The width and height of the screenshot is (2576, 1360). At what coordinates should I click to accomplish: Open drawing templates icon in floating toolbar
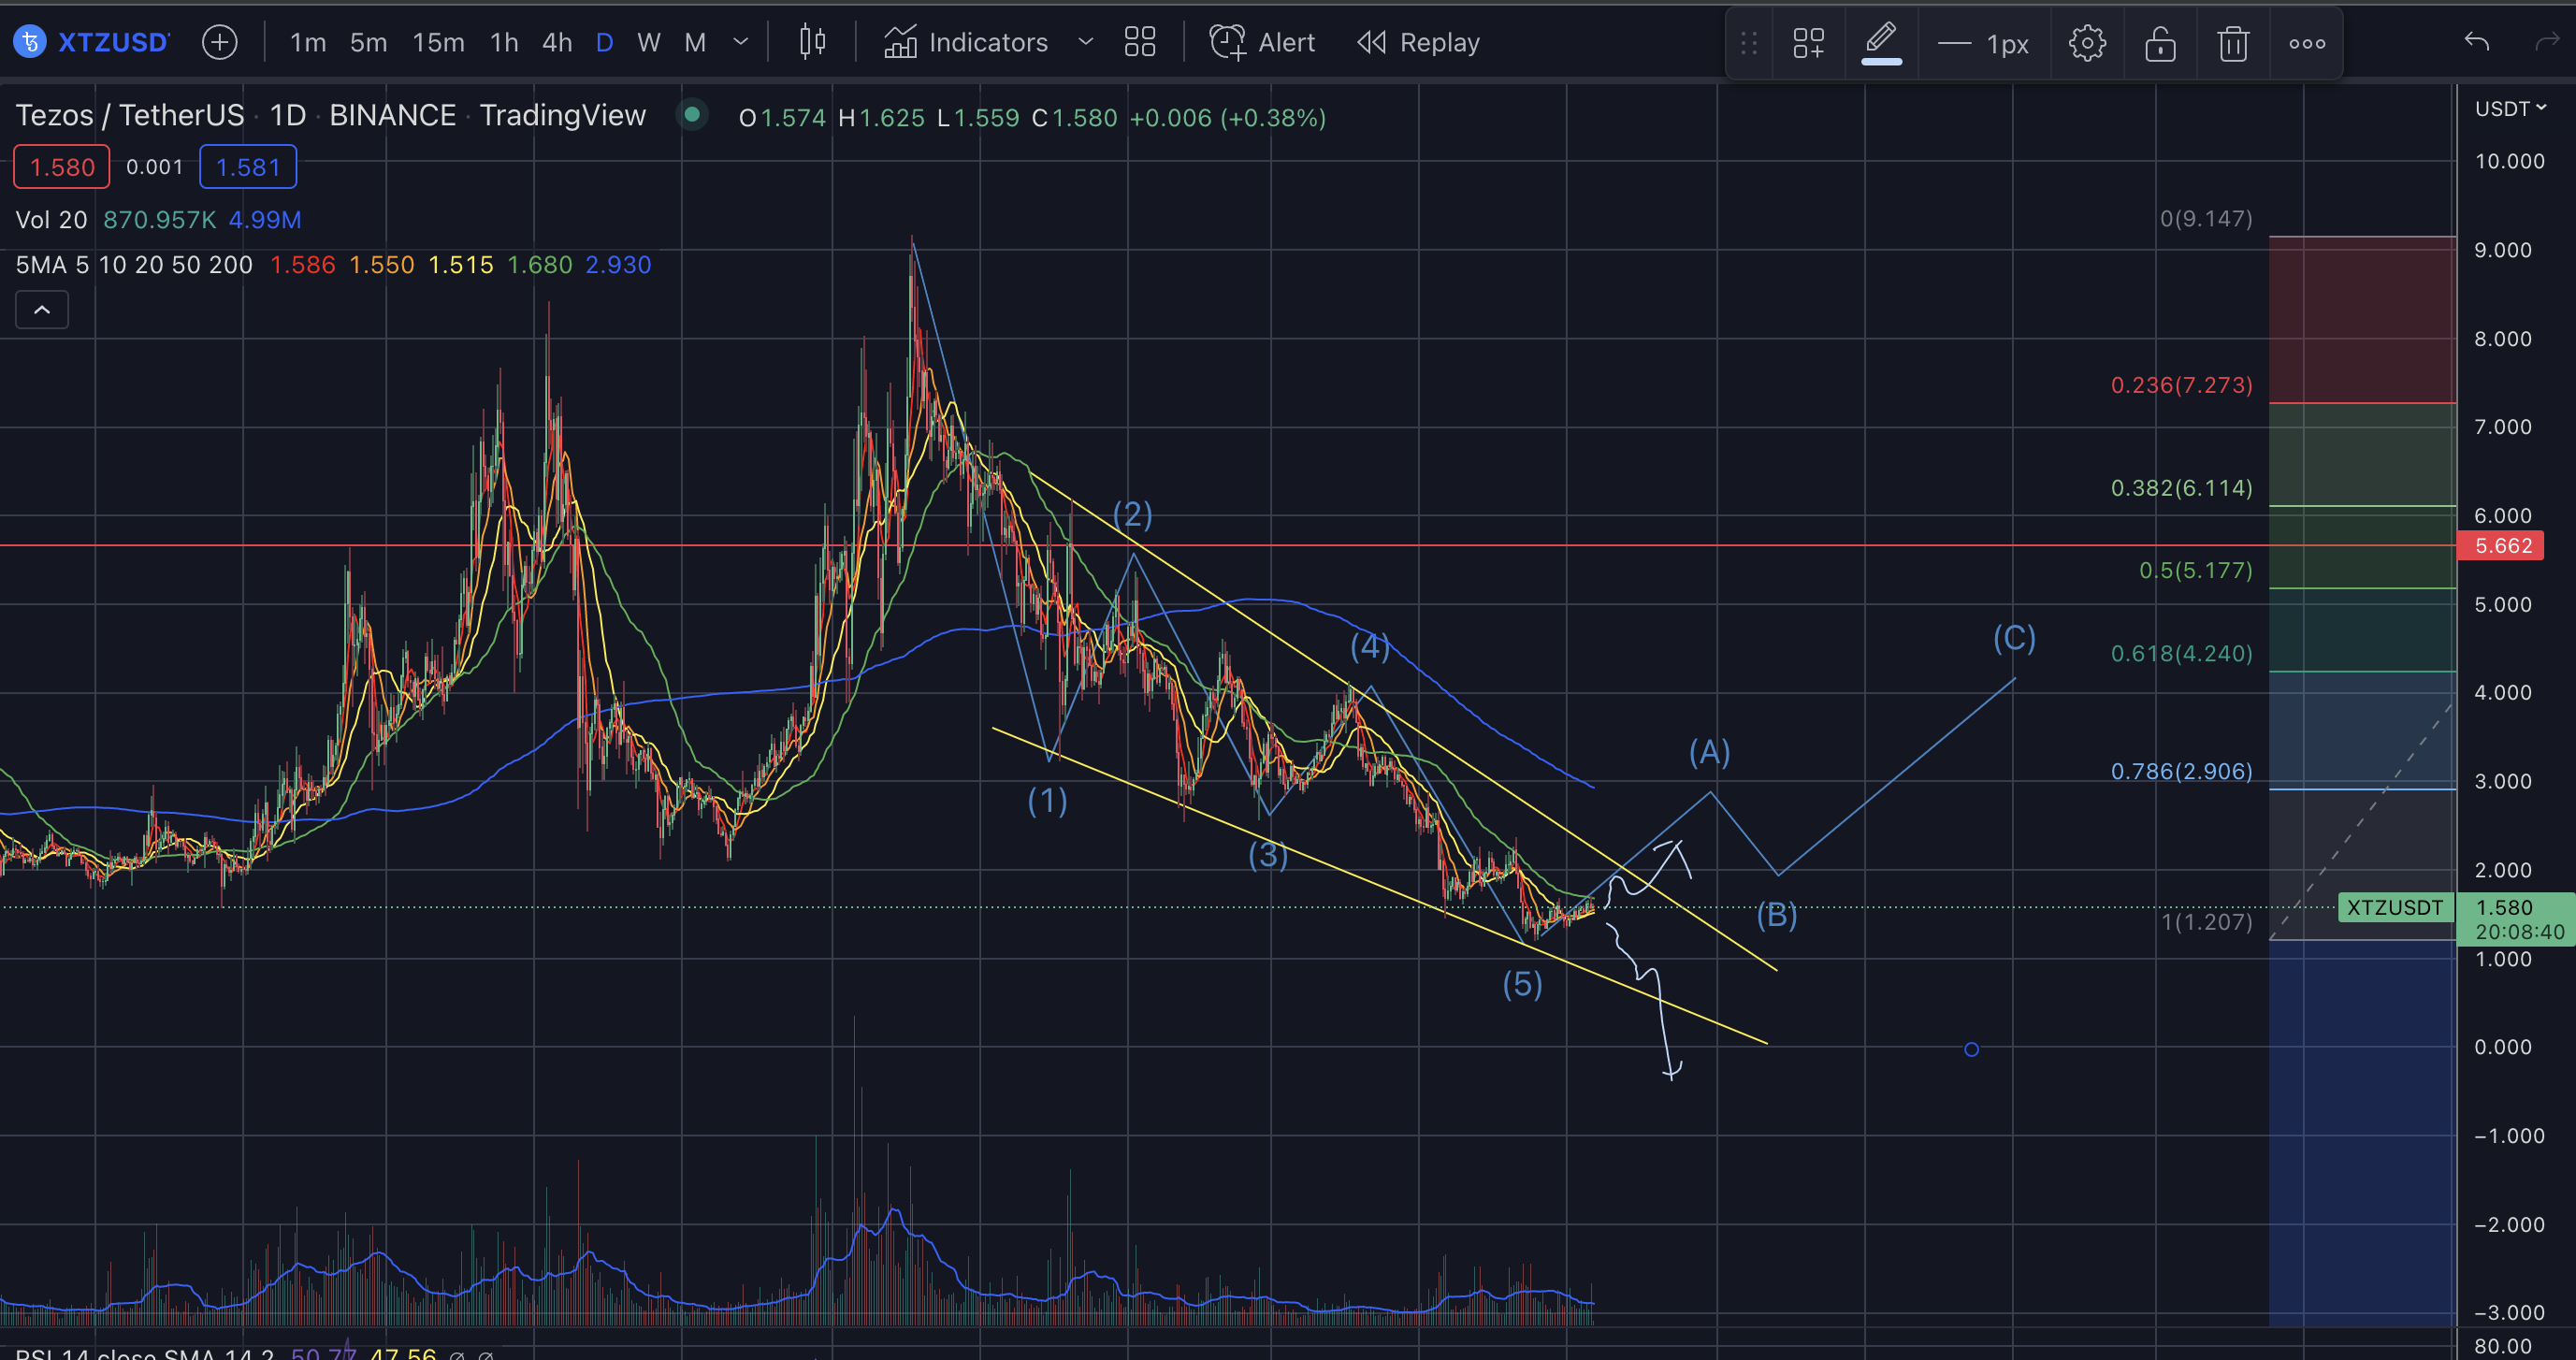(x=1808, y=43)
